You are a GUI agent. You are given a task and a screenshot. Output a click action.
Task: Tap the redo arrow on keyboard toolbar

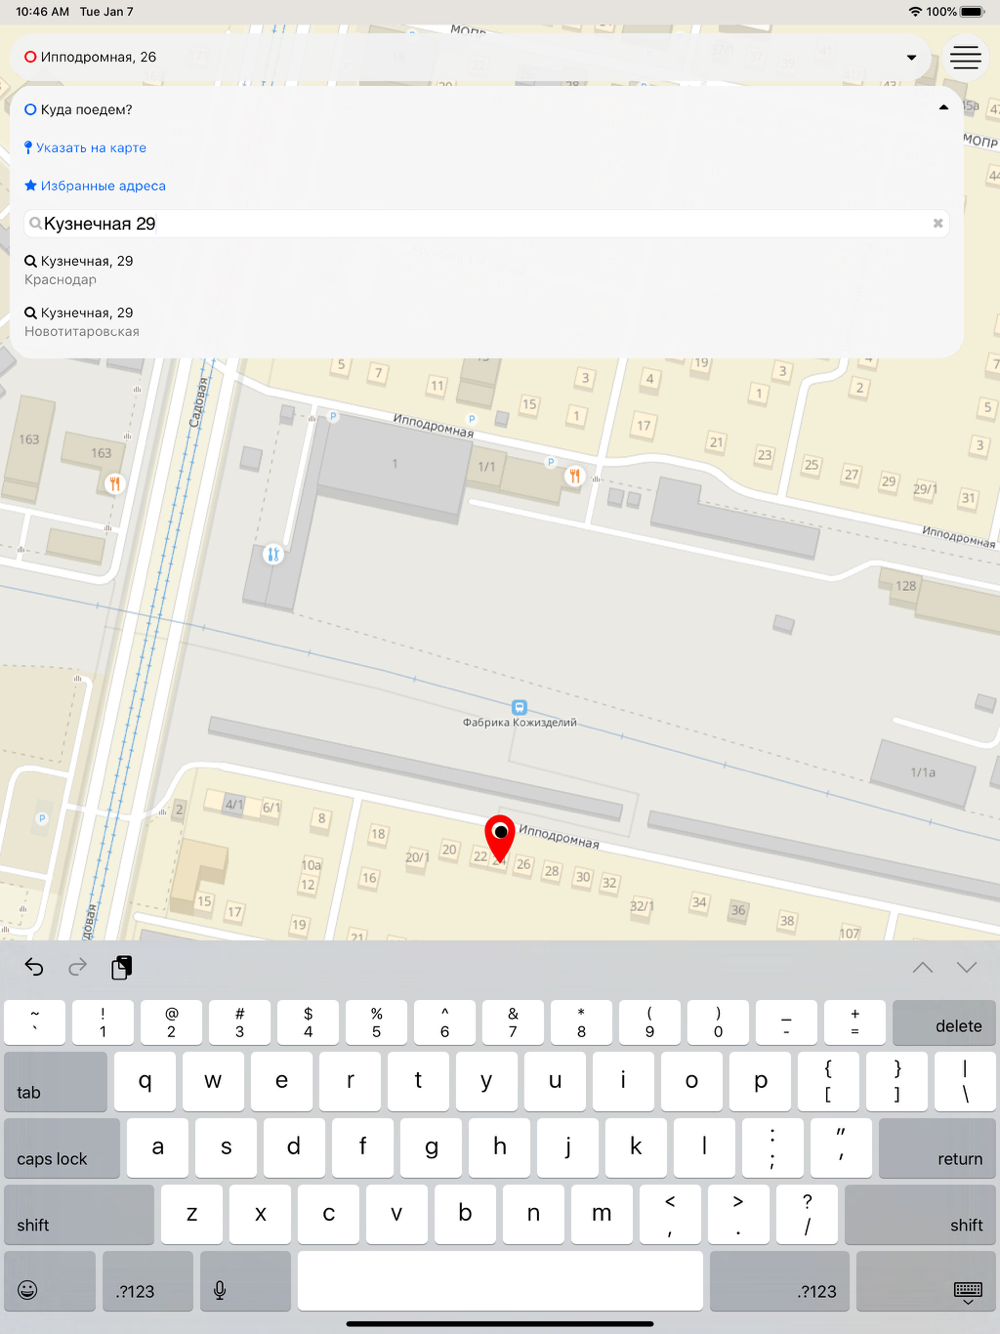click(x=78, y=967)
